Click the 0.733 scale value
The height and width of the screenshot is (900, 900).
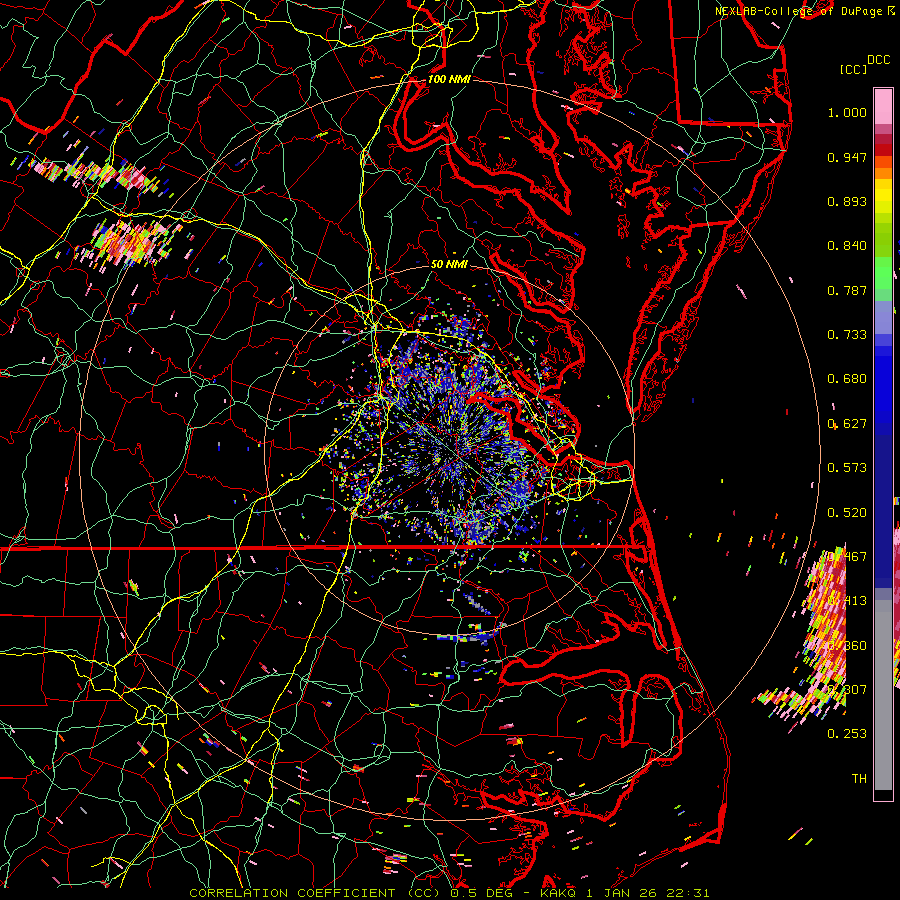pos(847,335)
